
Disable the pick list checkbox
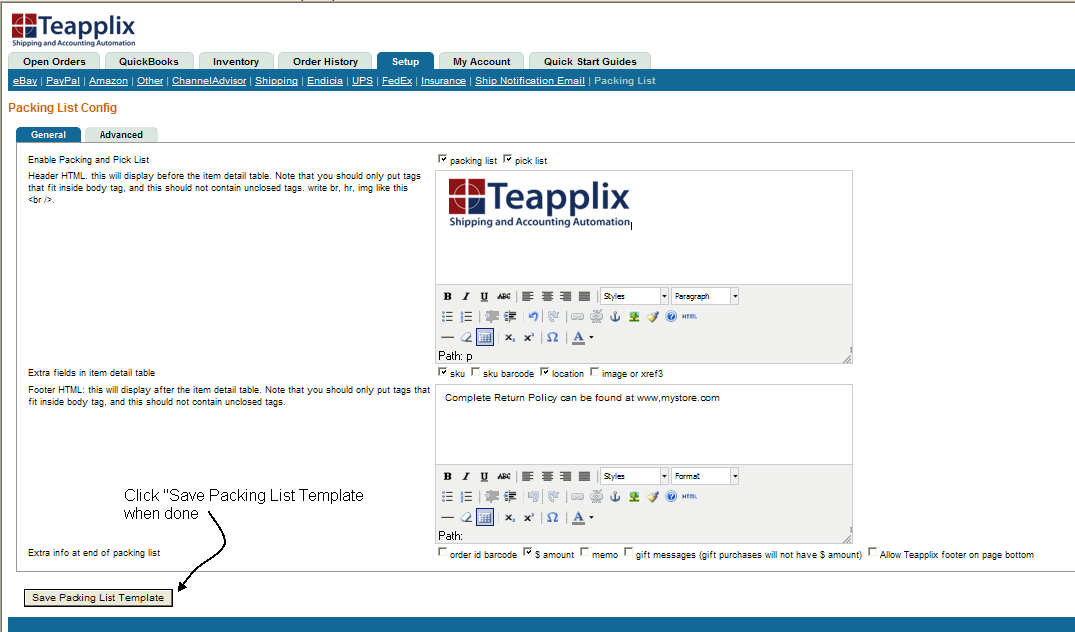pos(507,159)
